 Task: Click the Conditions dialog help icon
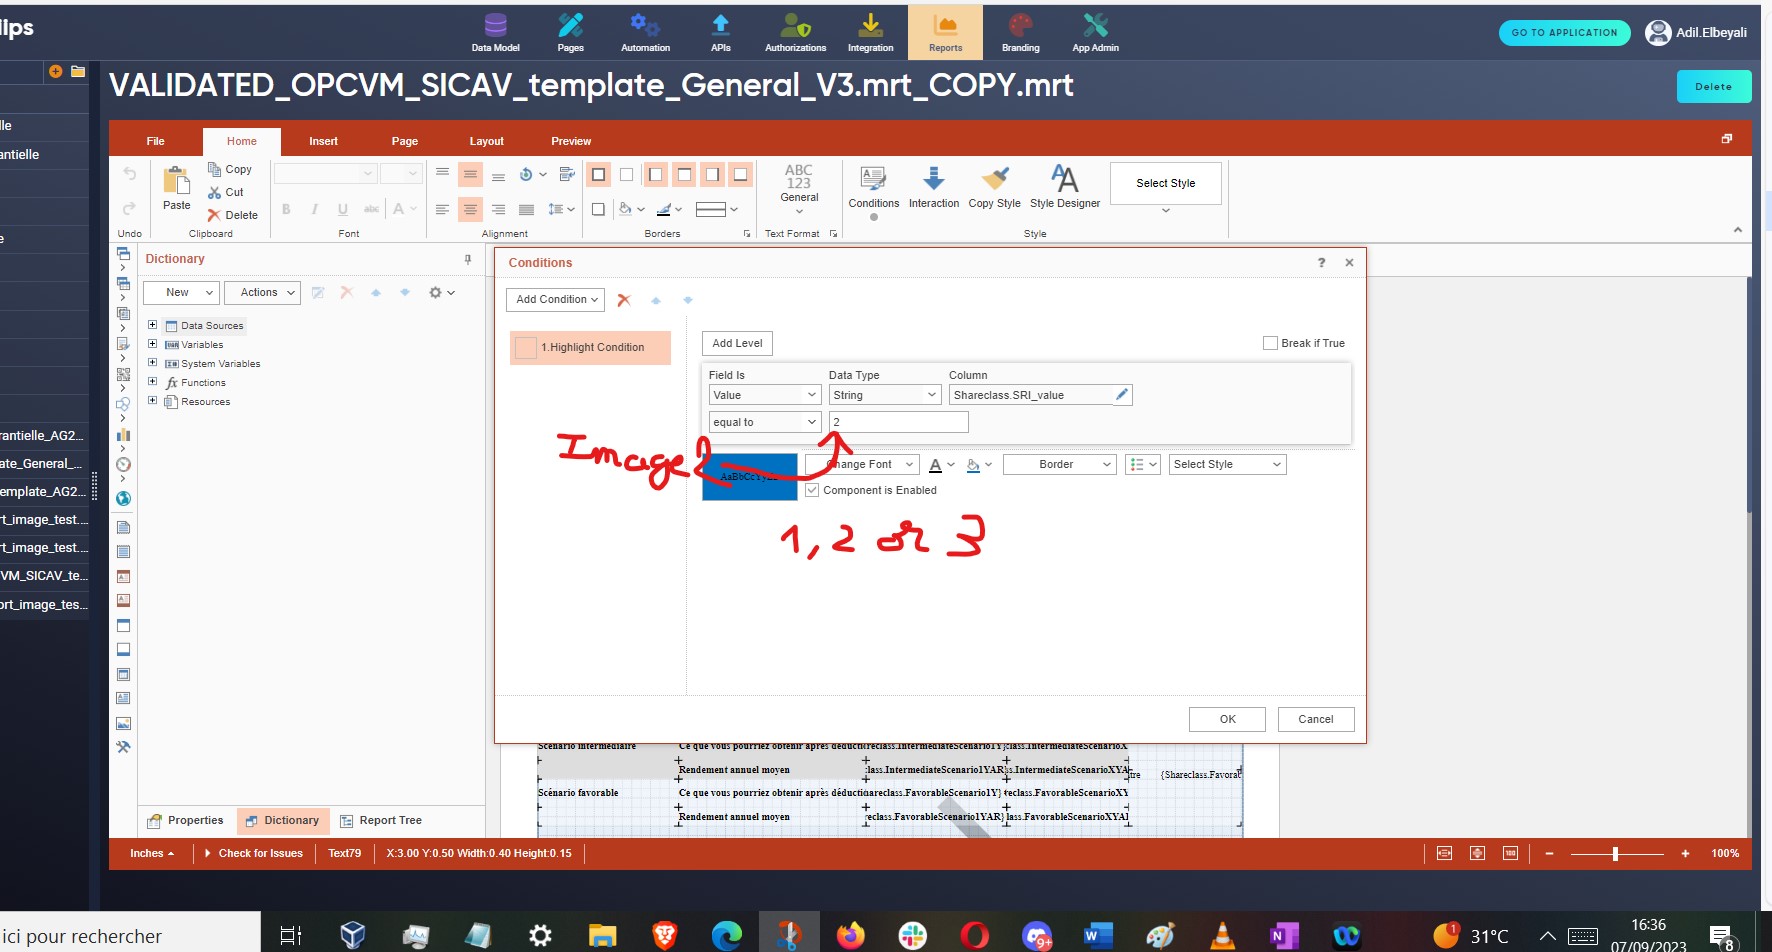coord(1321,262)
